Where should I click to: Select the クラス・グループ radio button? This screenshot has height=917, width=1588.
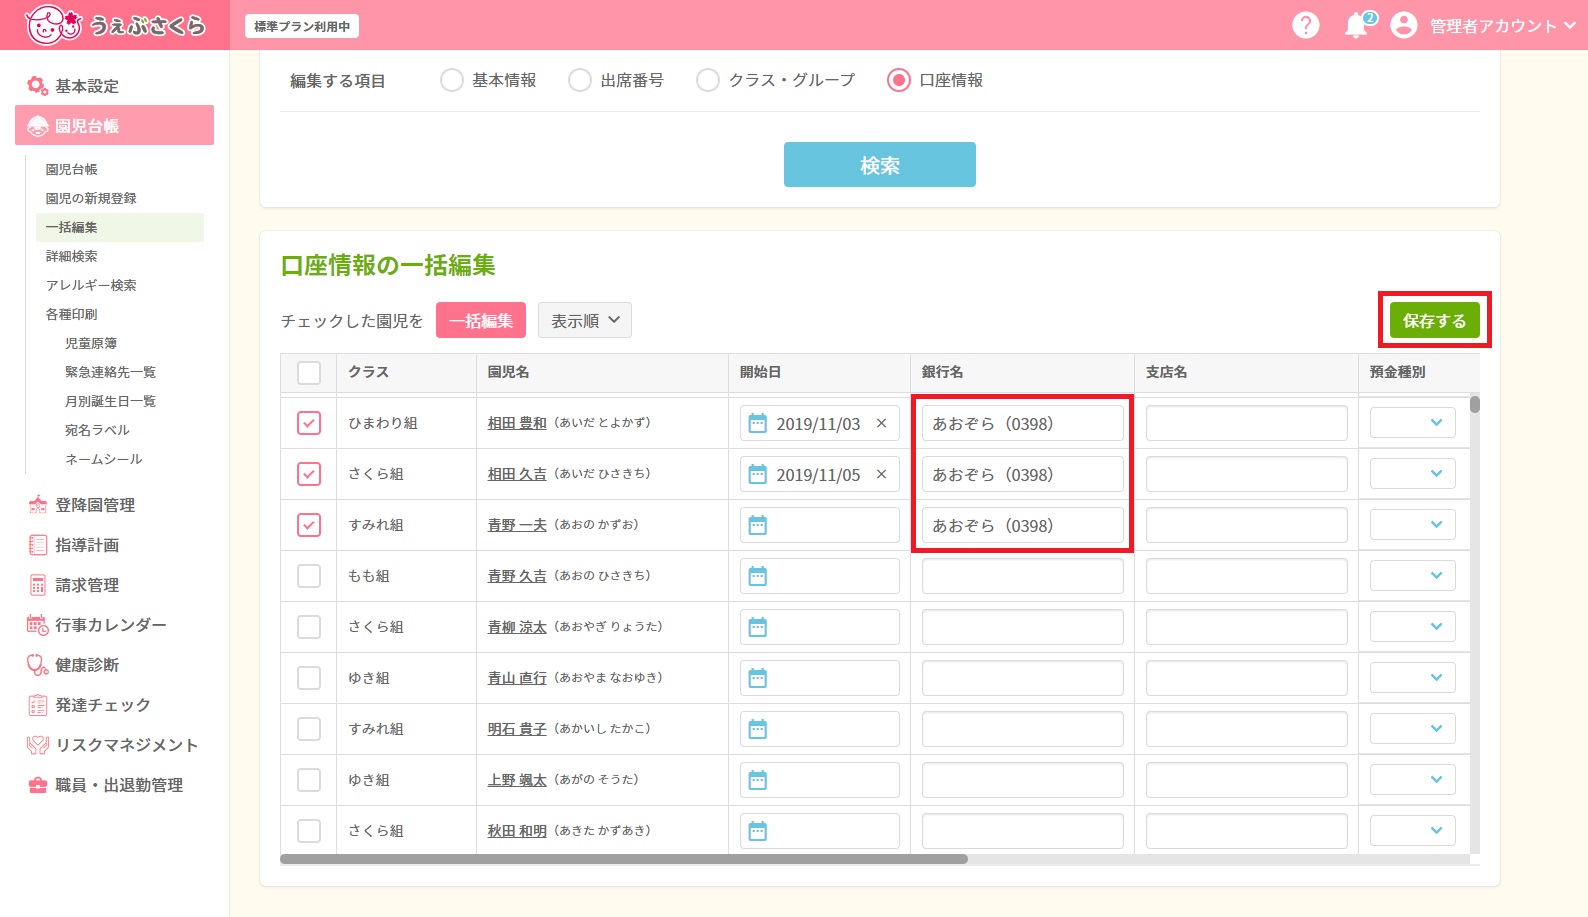pos(708,80)
